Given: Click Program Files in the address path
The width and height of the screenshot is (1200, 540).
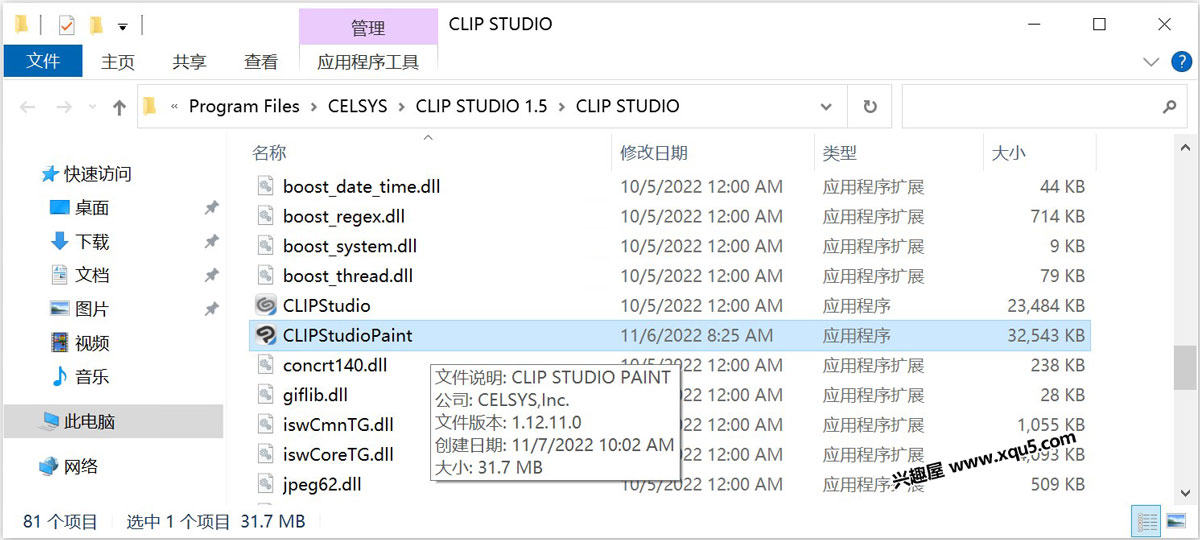Looking at the screenshot, I should coord(244,106).
